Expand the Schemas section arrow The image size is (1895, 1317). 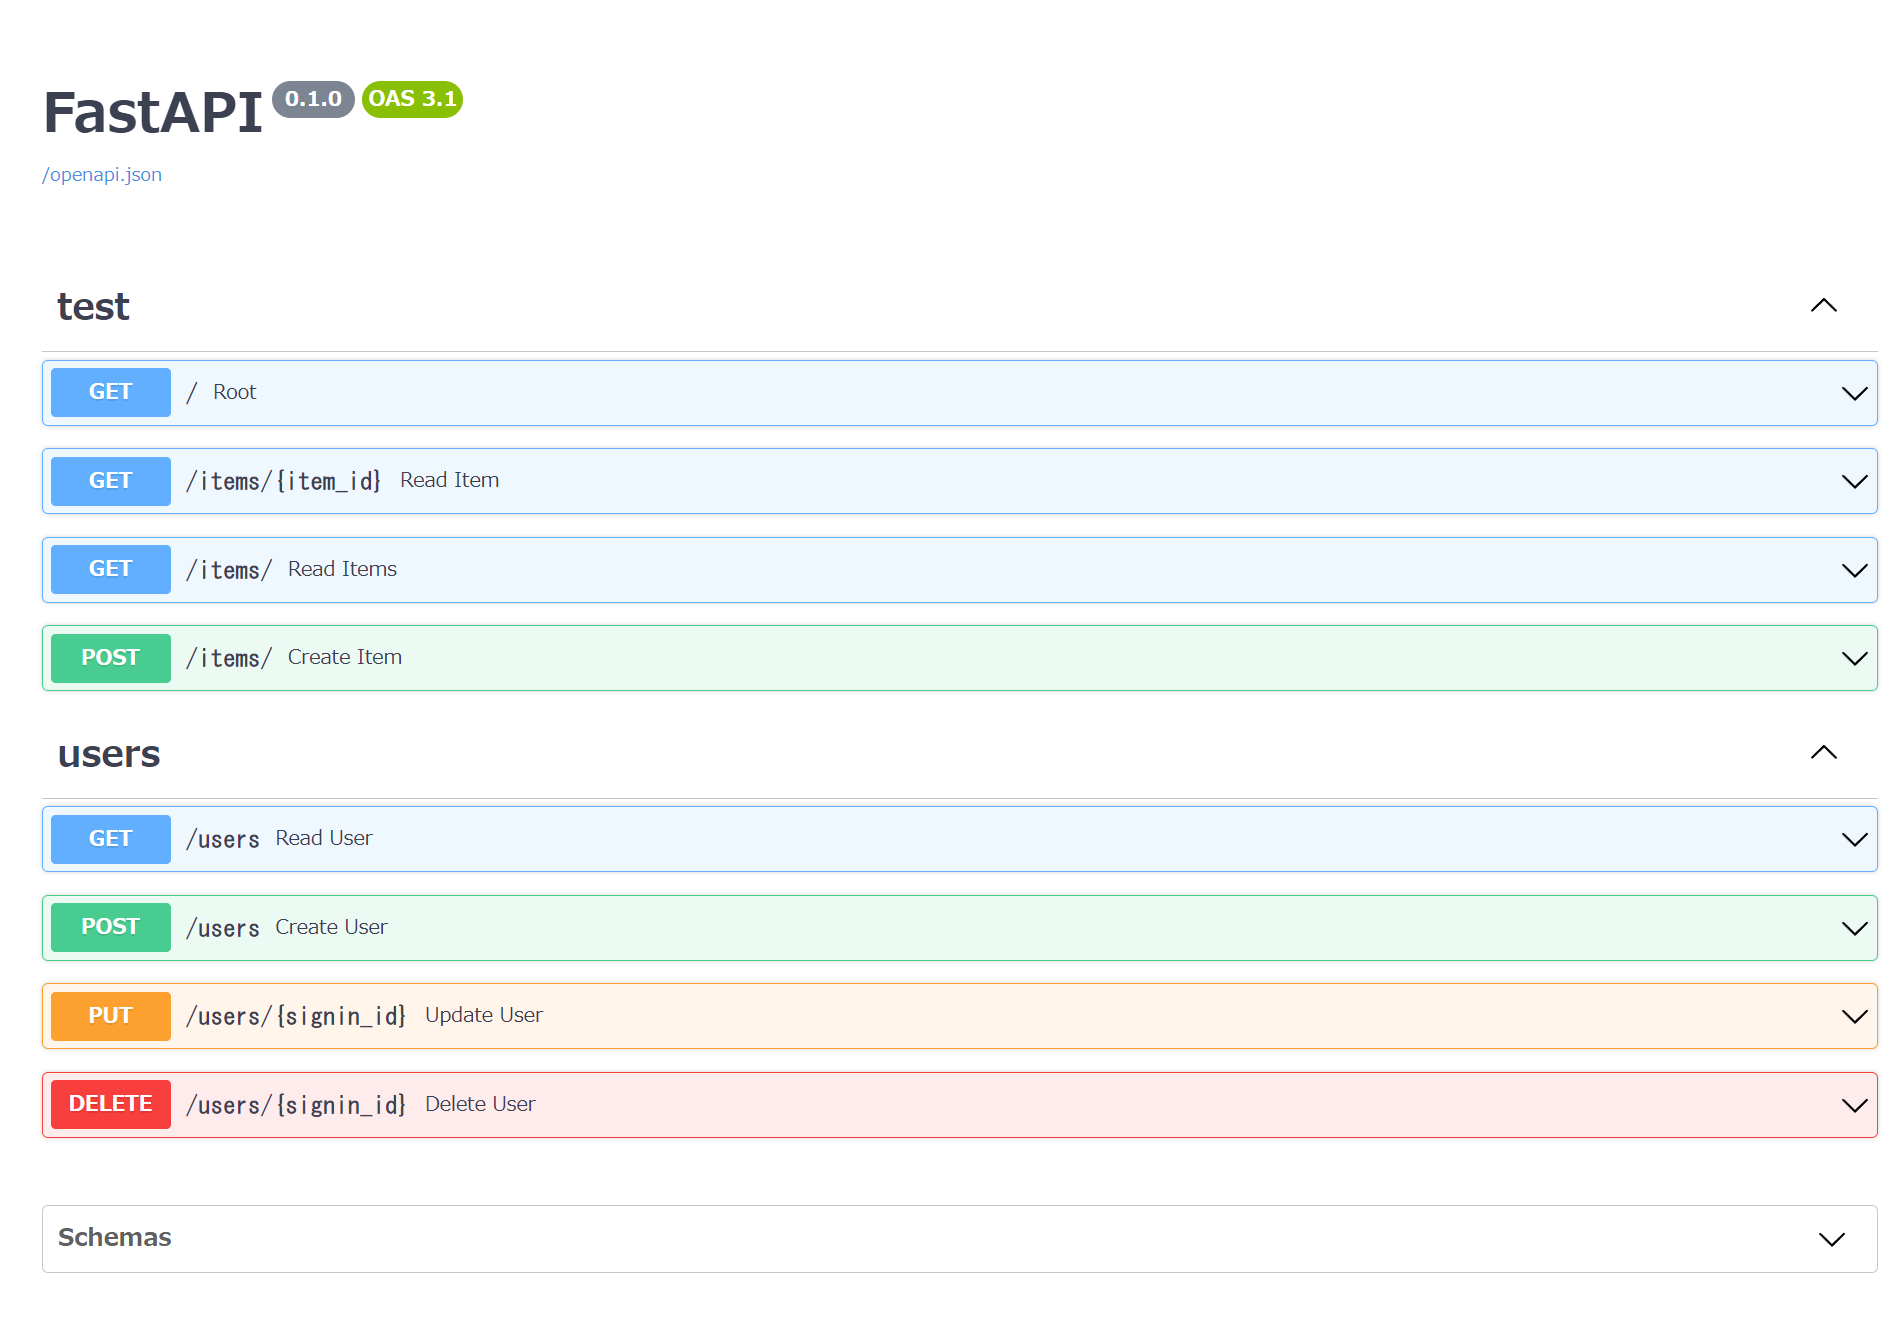coord(1831,1240)
